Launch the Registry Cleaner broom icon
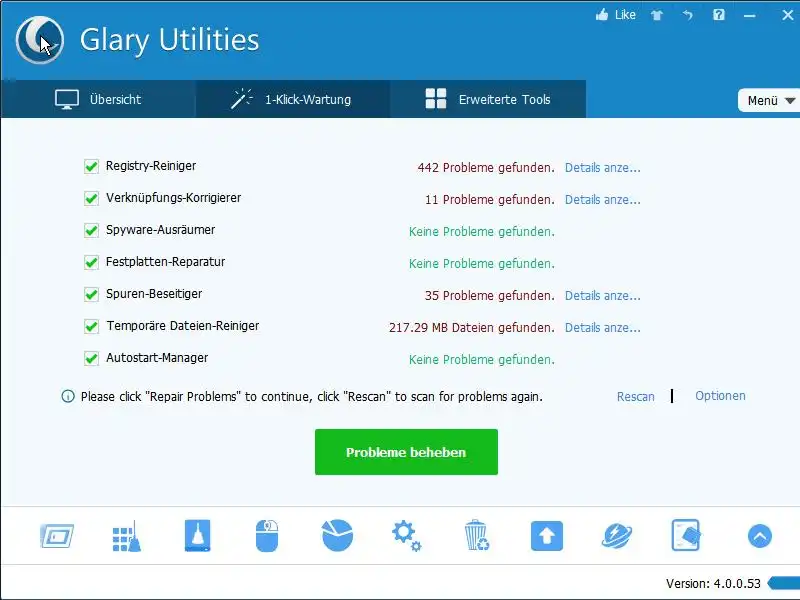 127,536
